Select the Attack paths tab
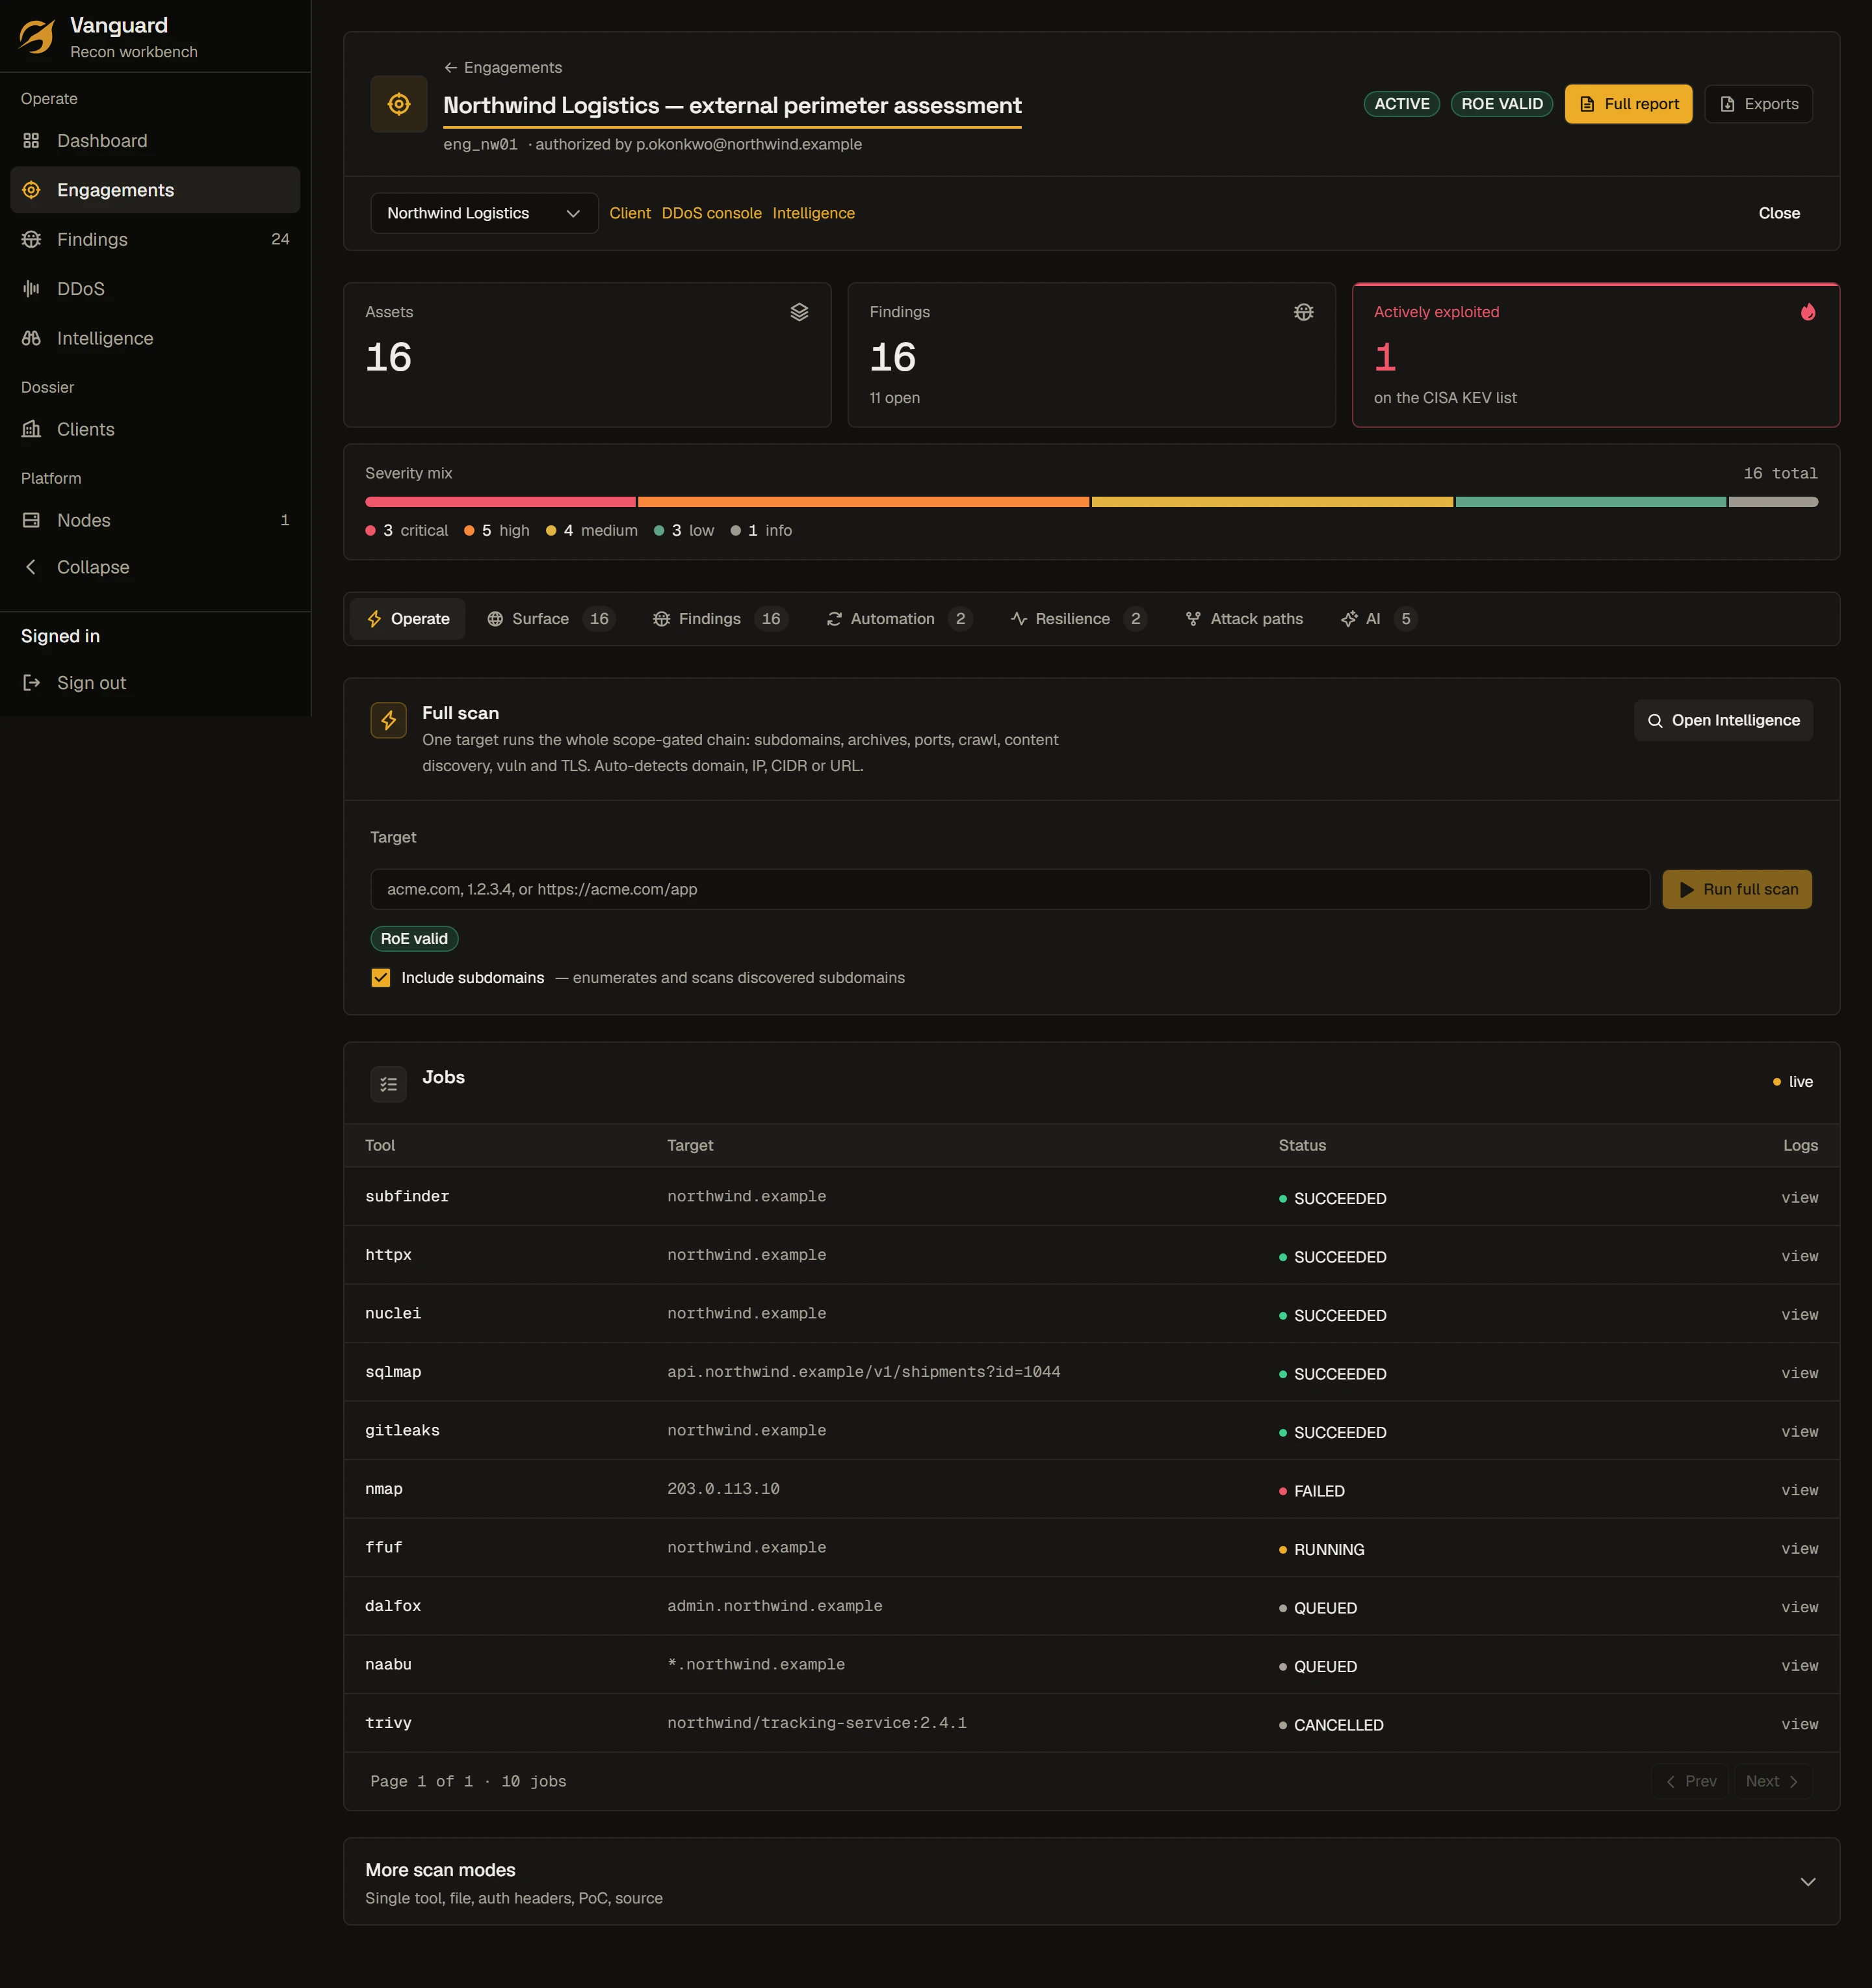1872x1988 pixels. click(1244, 619)
